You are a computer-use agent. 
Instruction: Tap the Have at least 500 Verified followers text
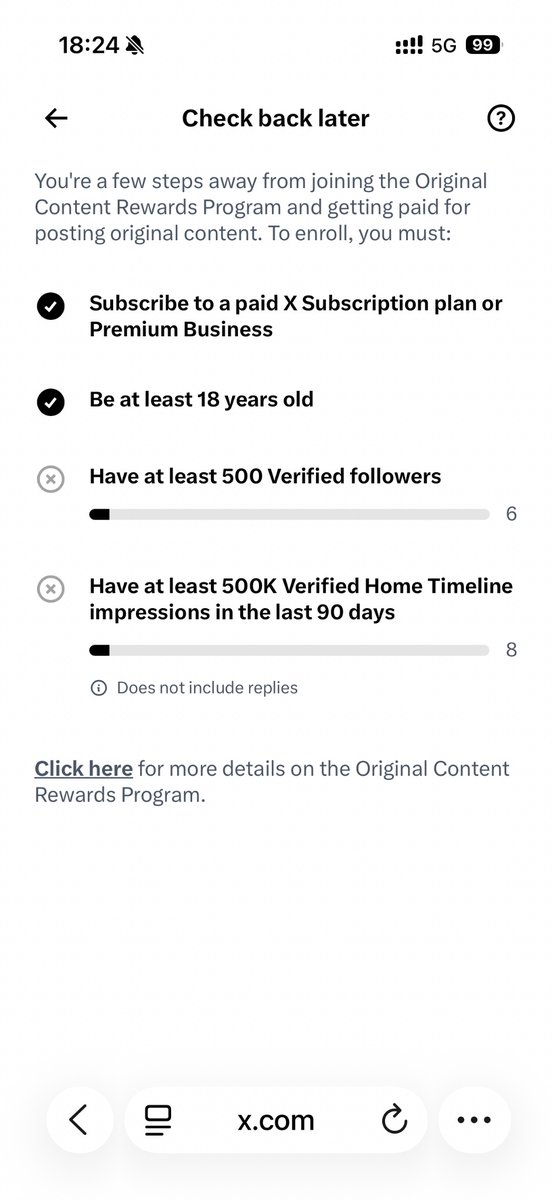[x=265, y=477]
